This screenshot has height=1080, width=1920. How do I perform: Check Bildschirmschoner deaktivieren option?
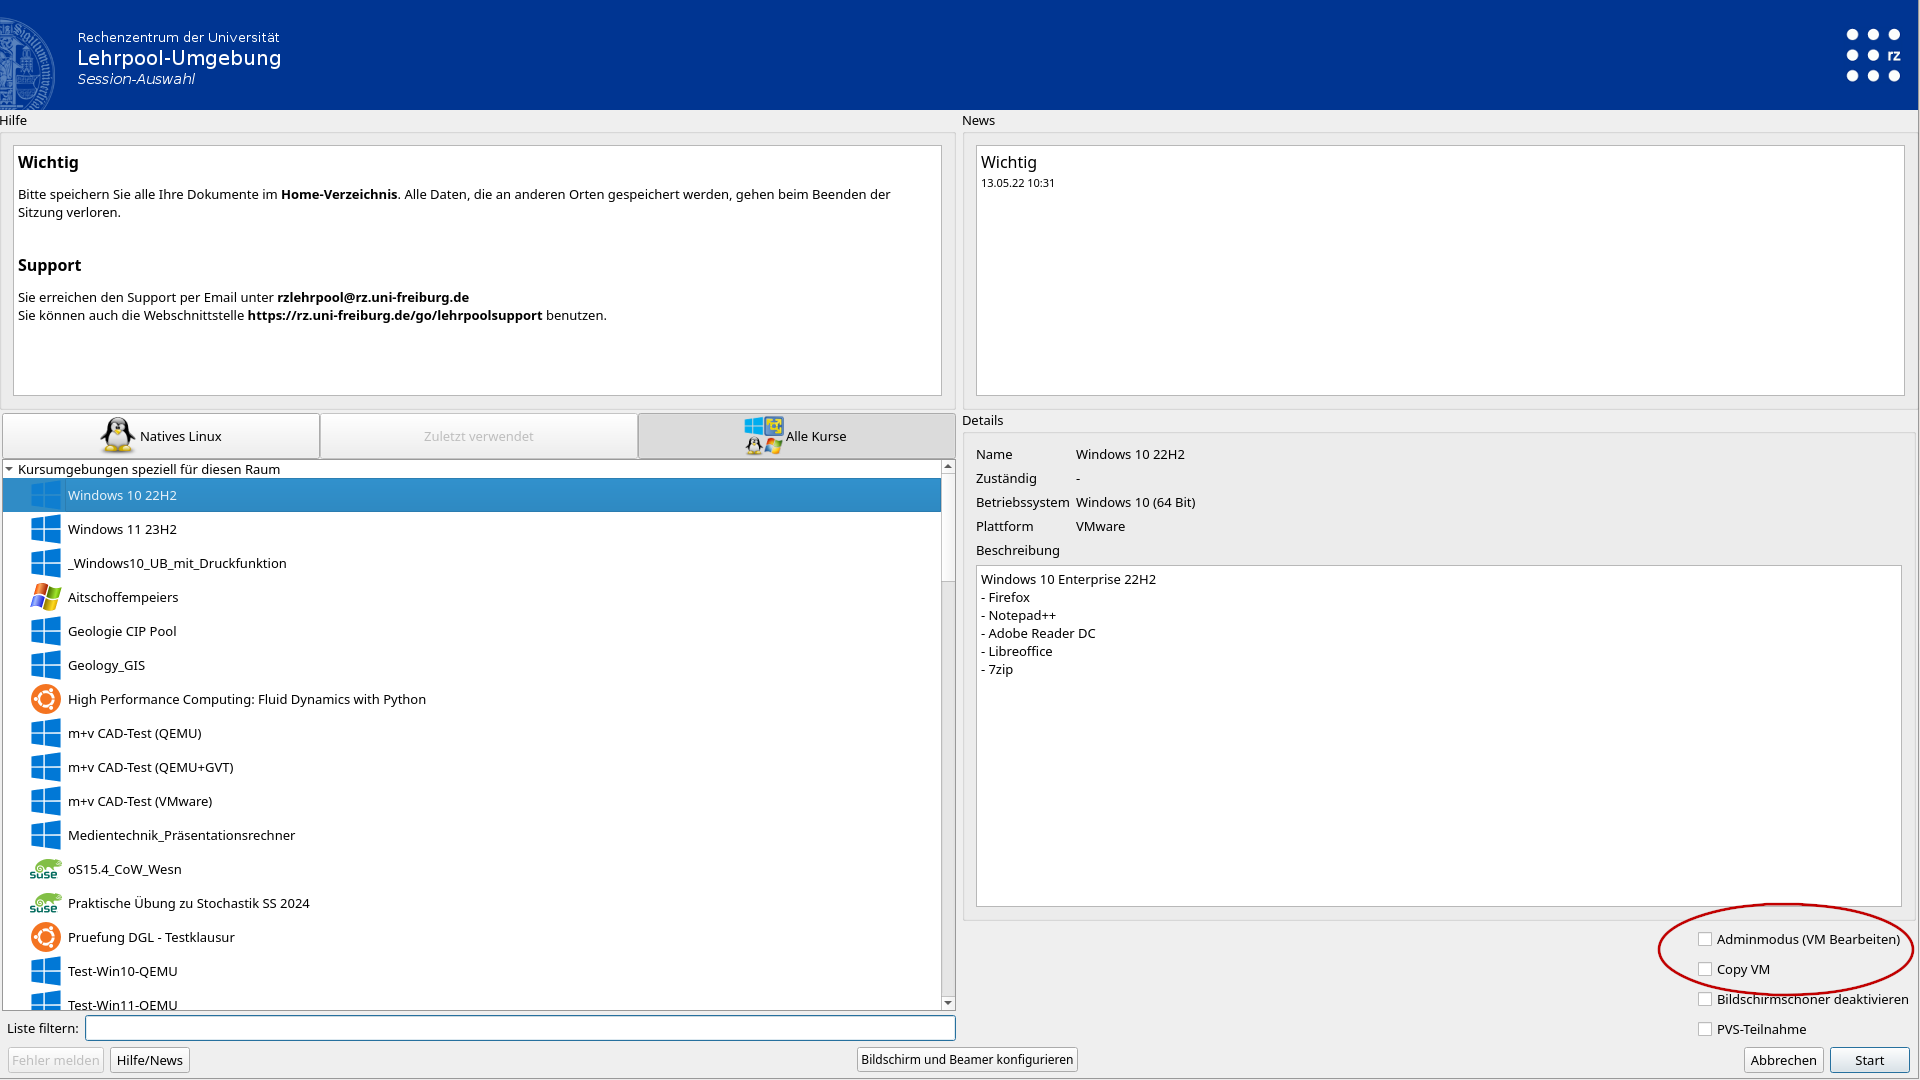click(x=1705, y=999)
